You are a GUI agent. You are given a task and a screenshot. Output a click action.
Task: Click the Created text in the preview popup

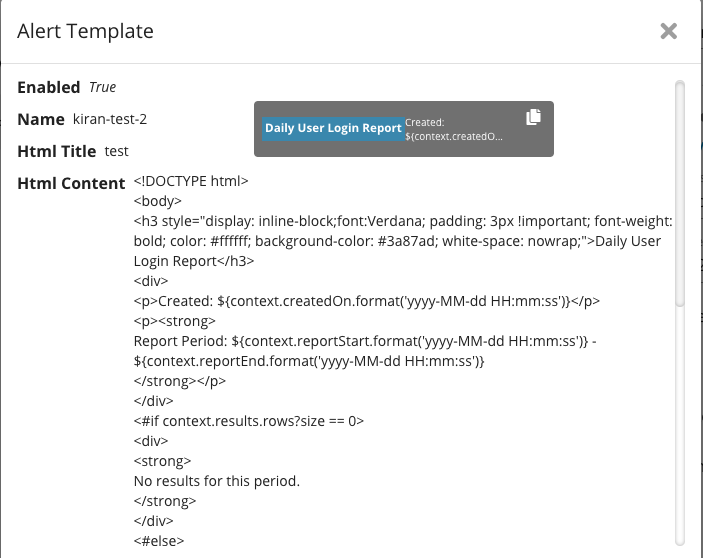(454, 129)
